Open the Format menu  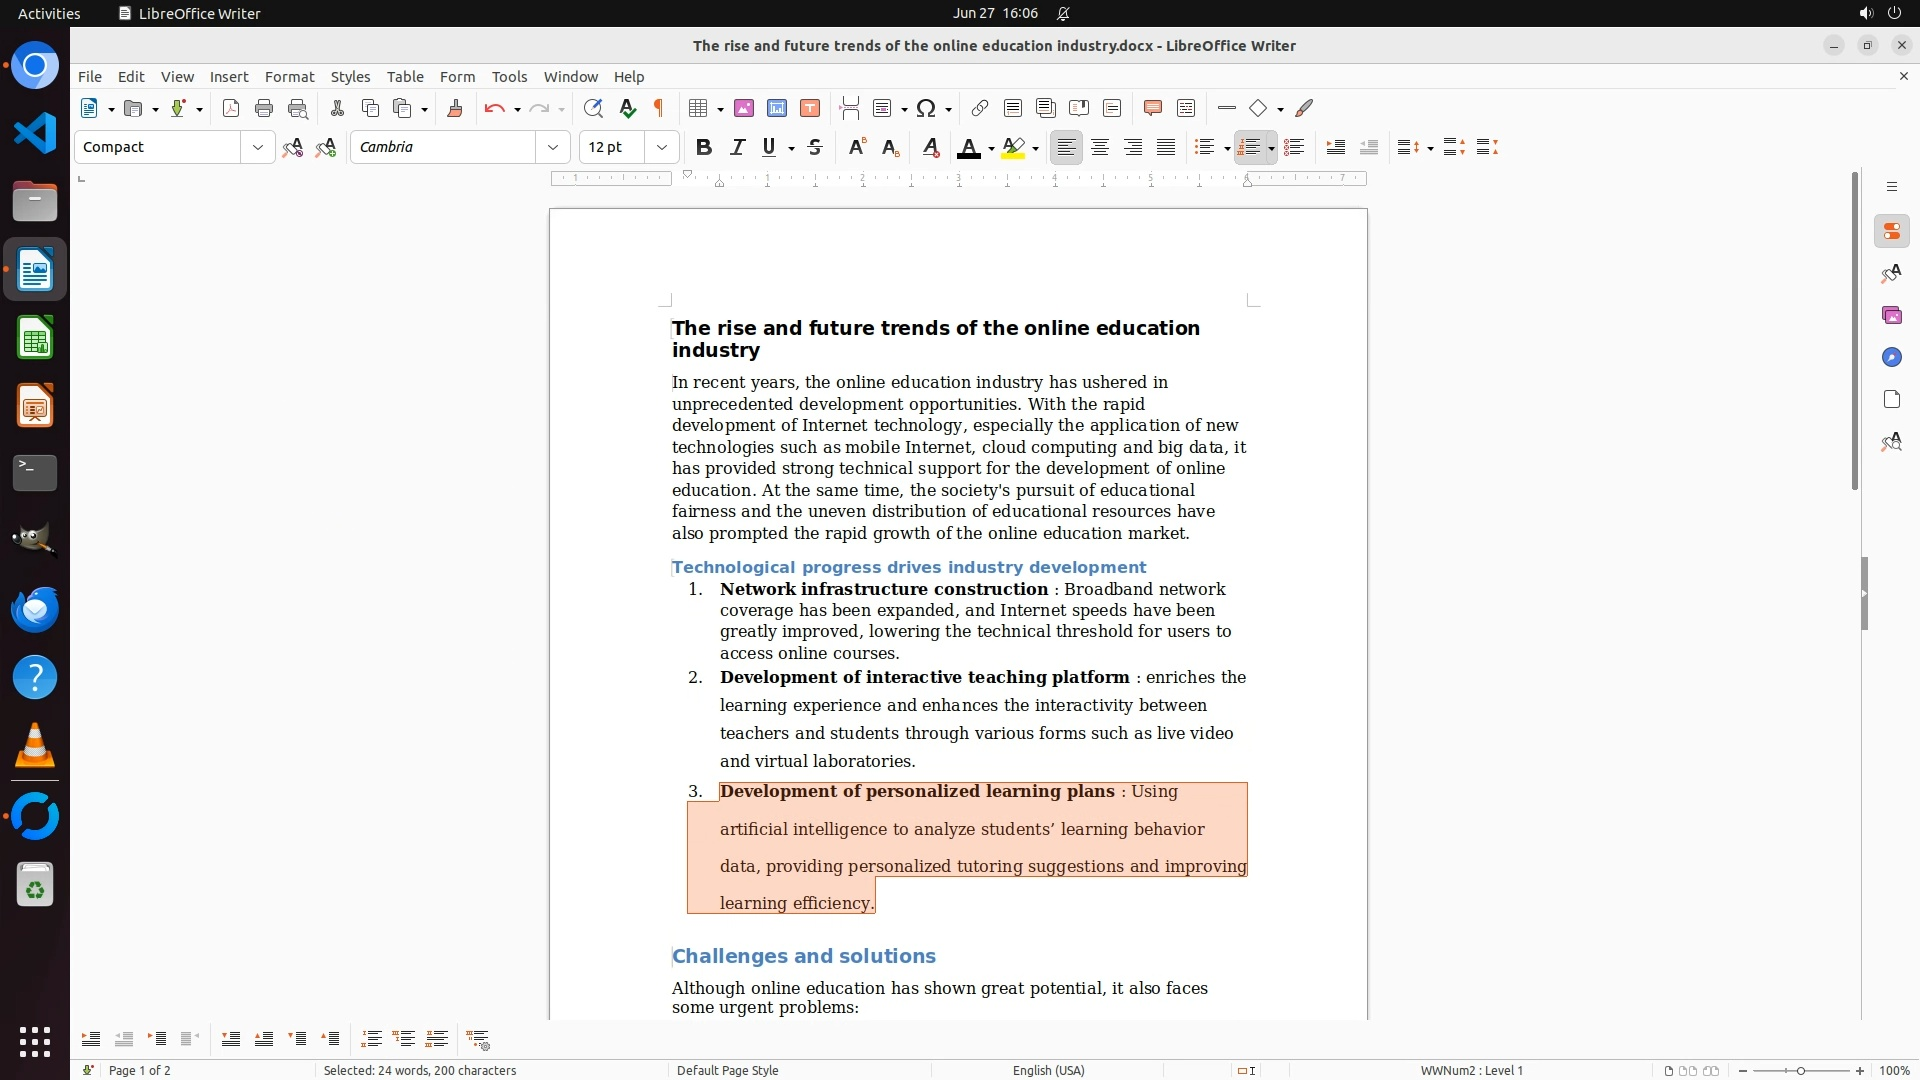pyautogui.click(x=289, y=77)
